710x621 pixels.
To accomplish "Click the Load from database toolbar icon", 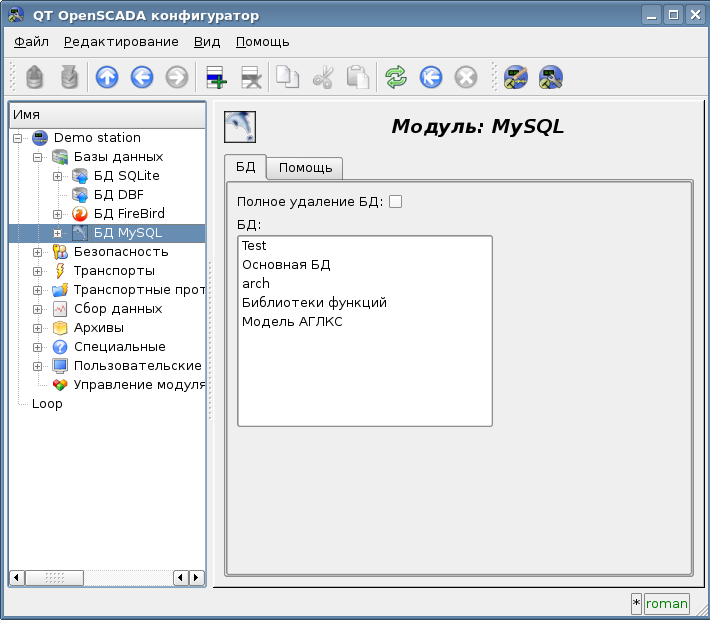I will [34, 77].
